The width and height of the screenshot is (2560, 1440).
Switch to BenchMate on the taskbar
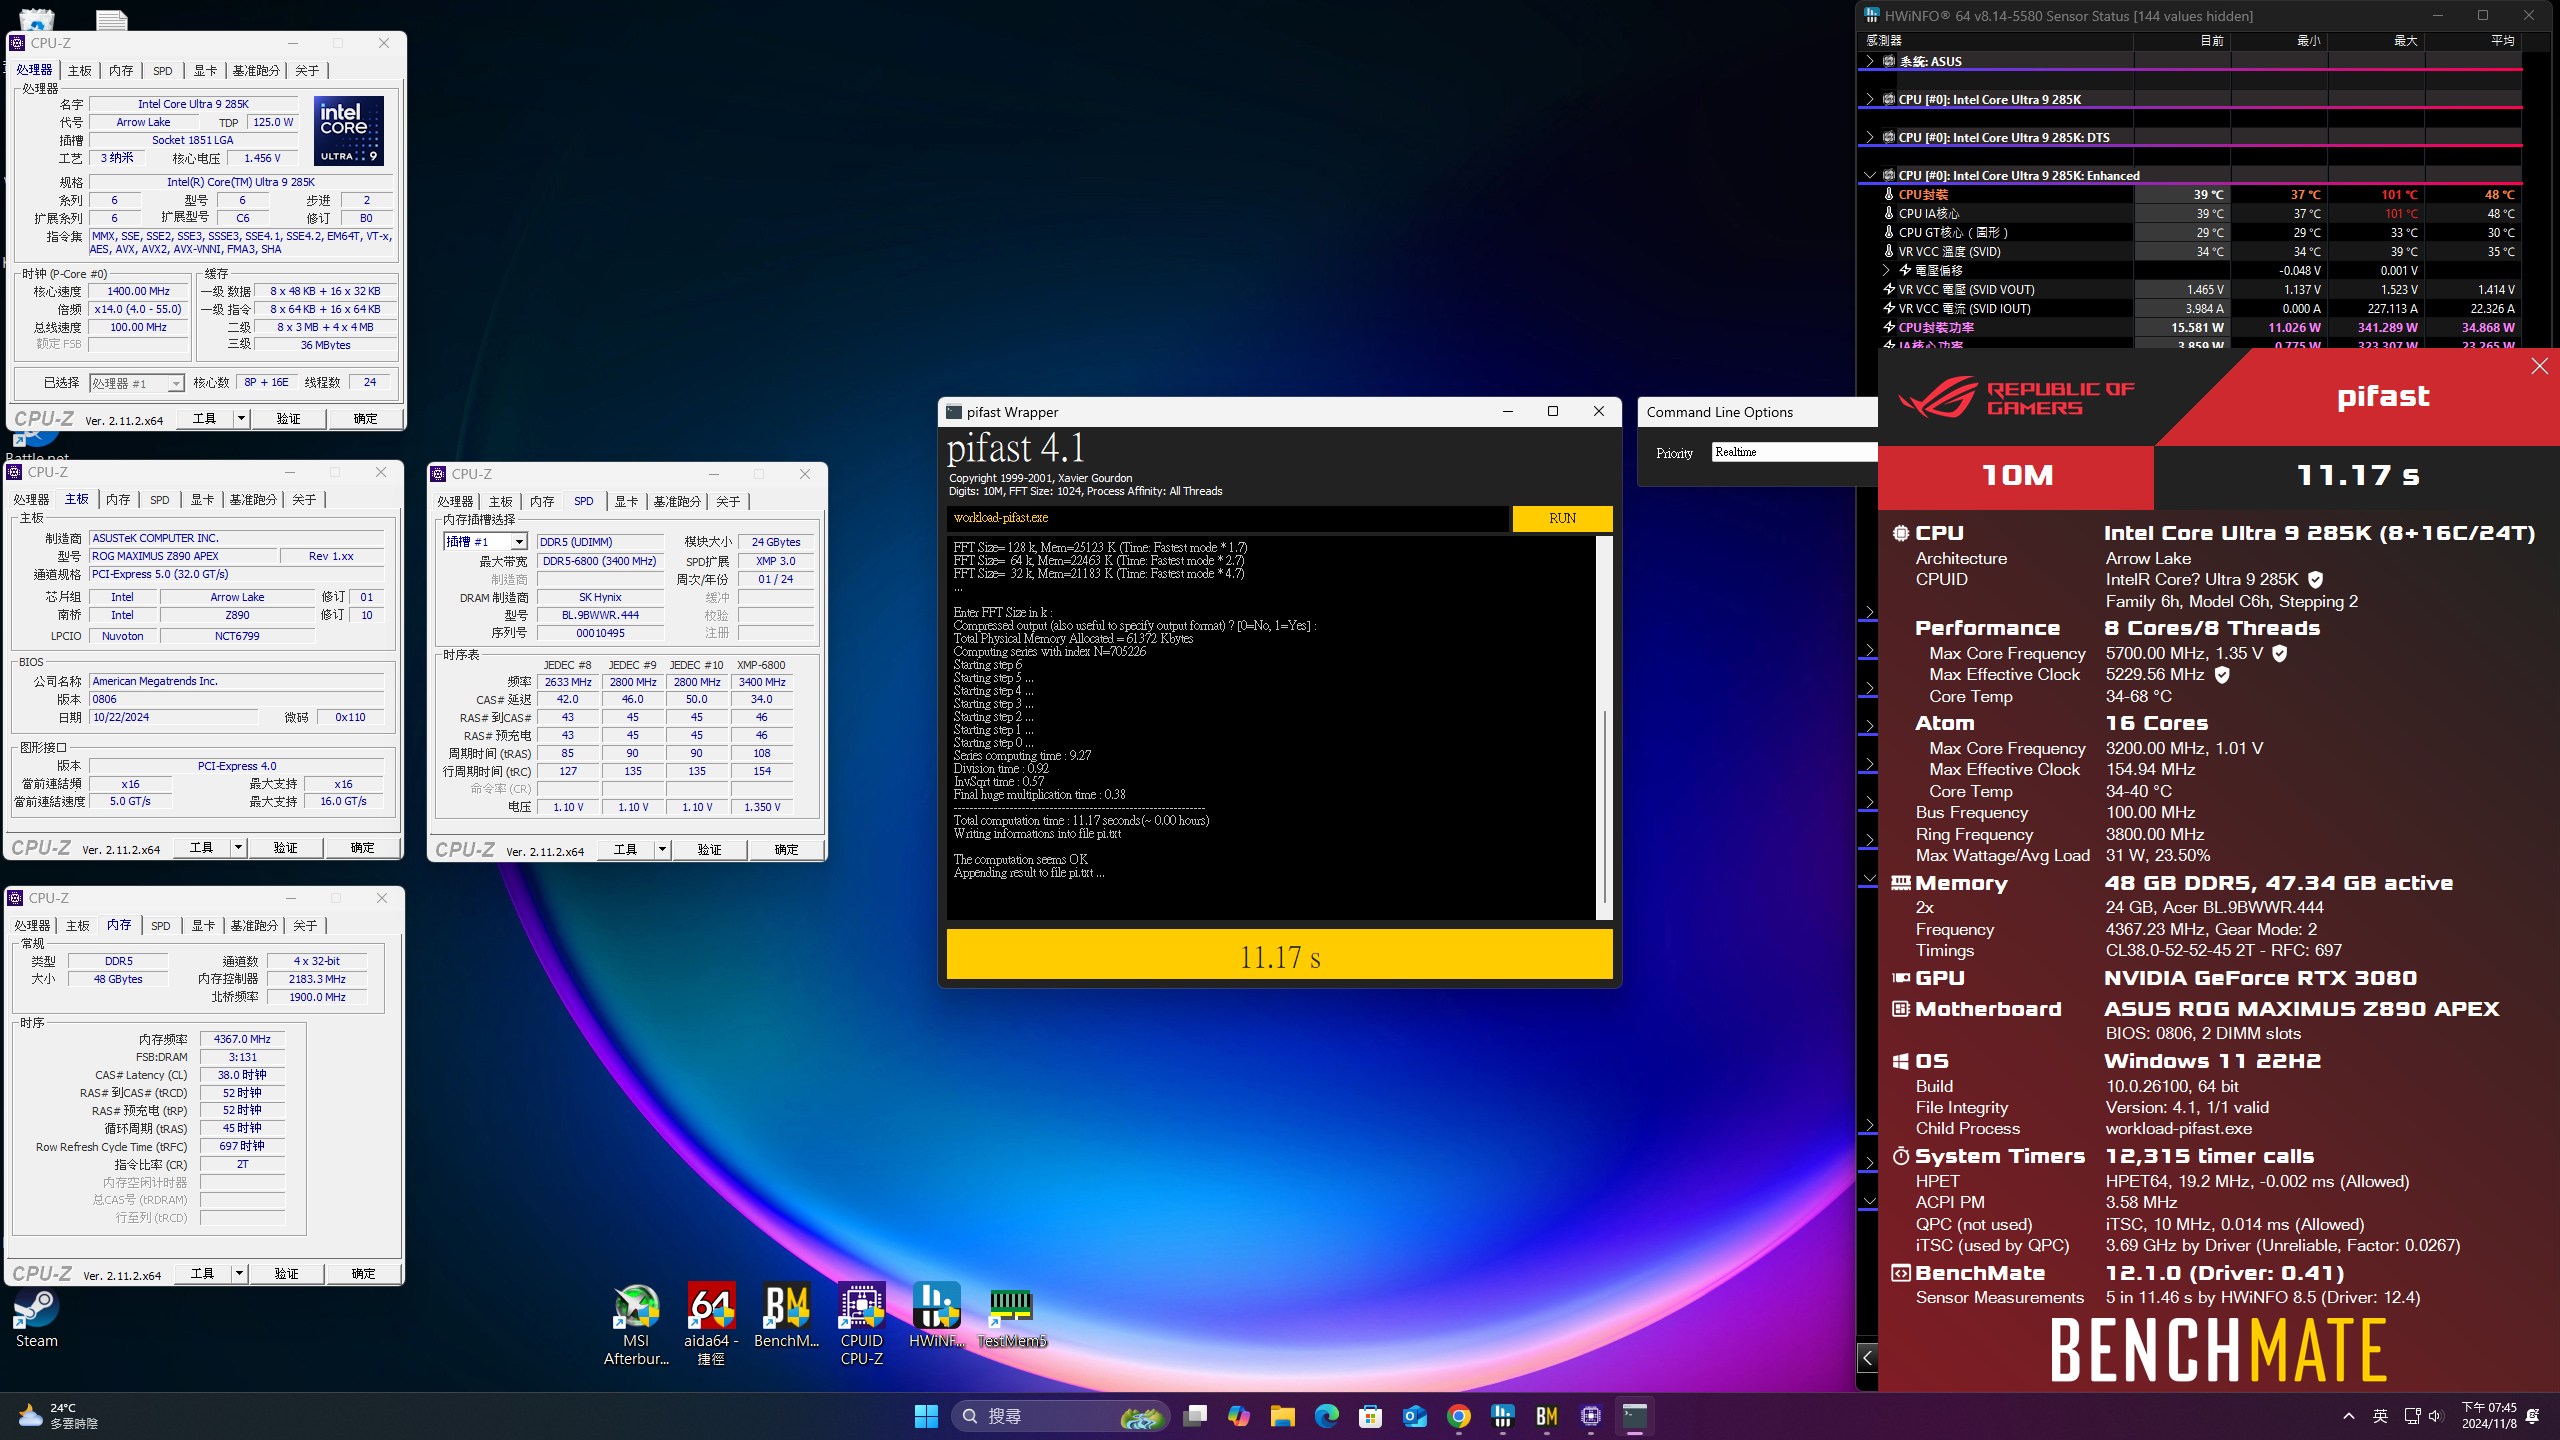pos(1547,1416)
